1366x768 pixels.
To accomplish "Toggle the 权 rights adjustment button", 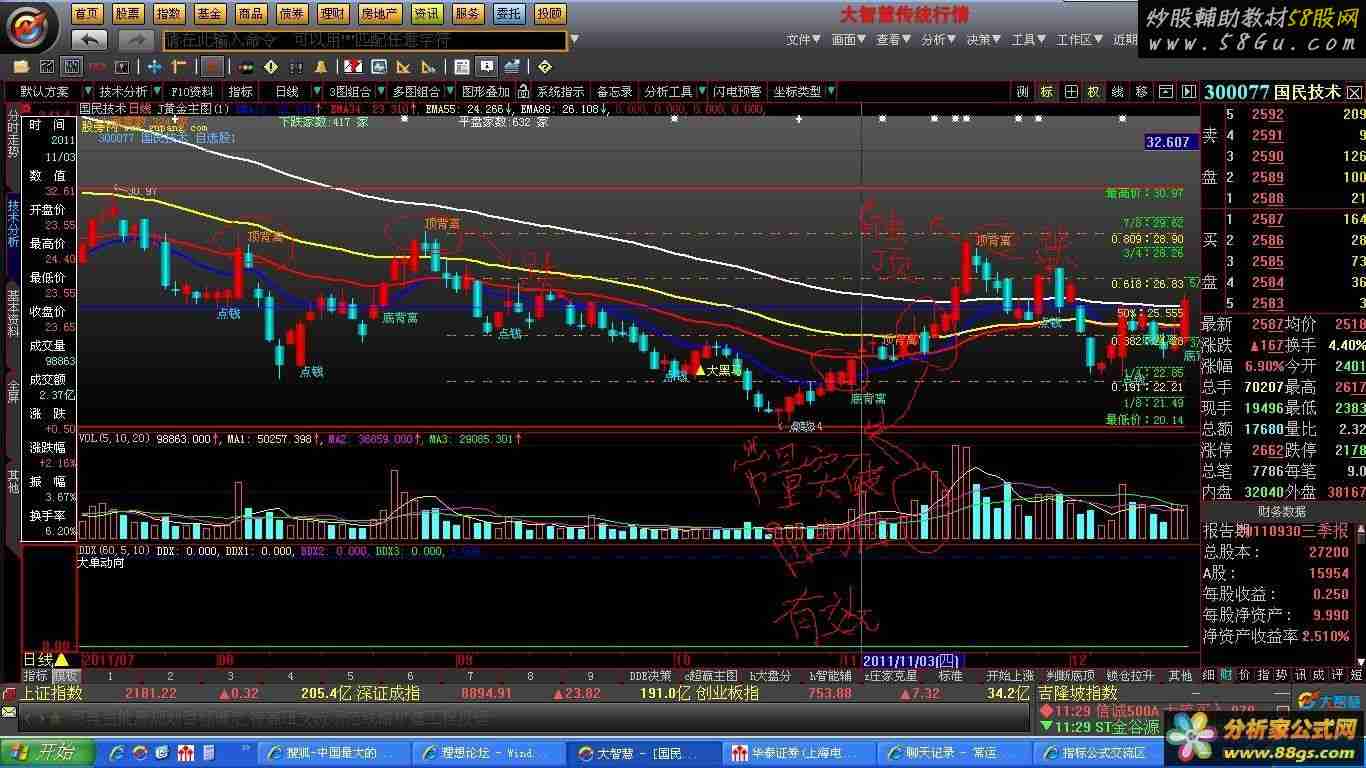I will pos(1094,92).
